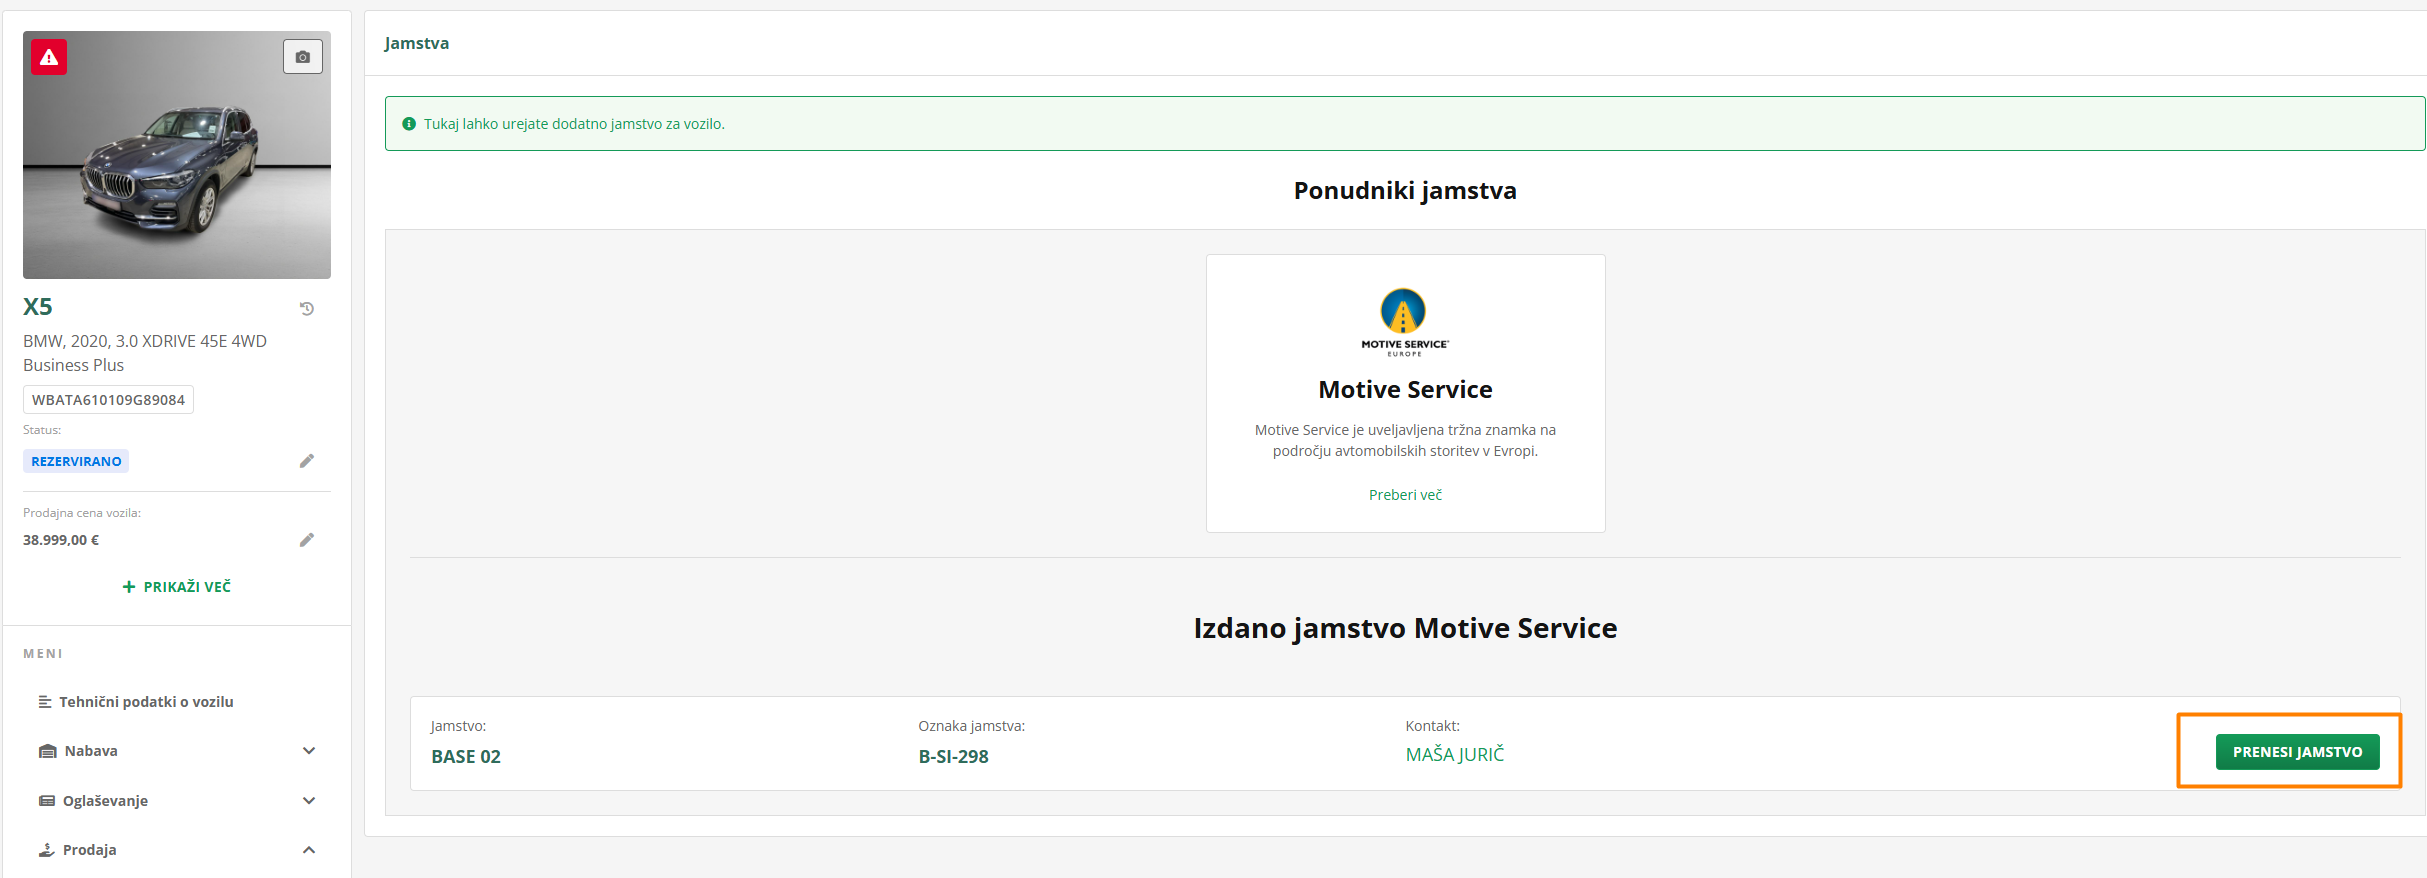Click PRIKAŽI VEČ to show more details

tap(187, 587)
